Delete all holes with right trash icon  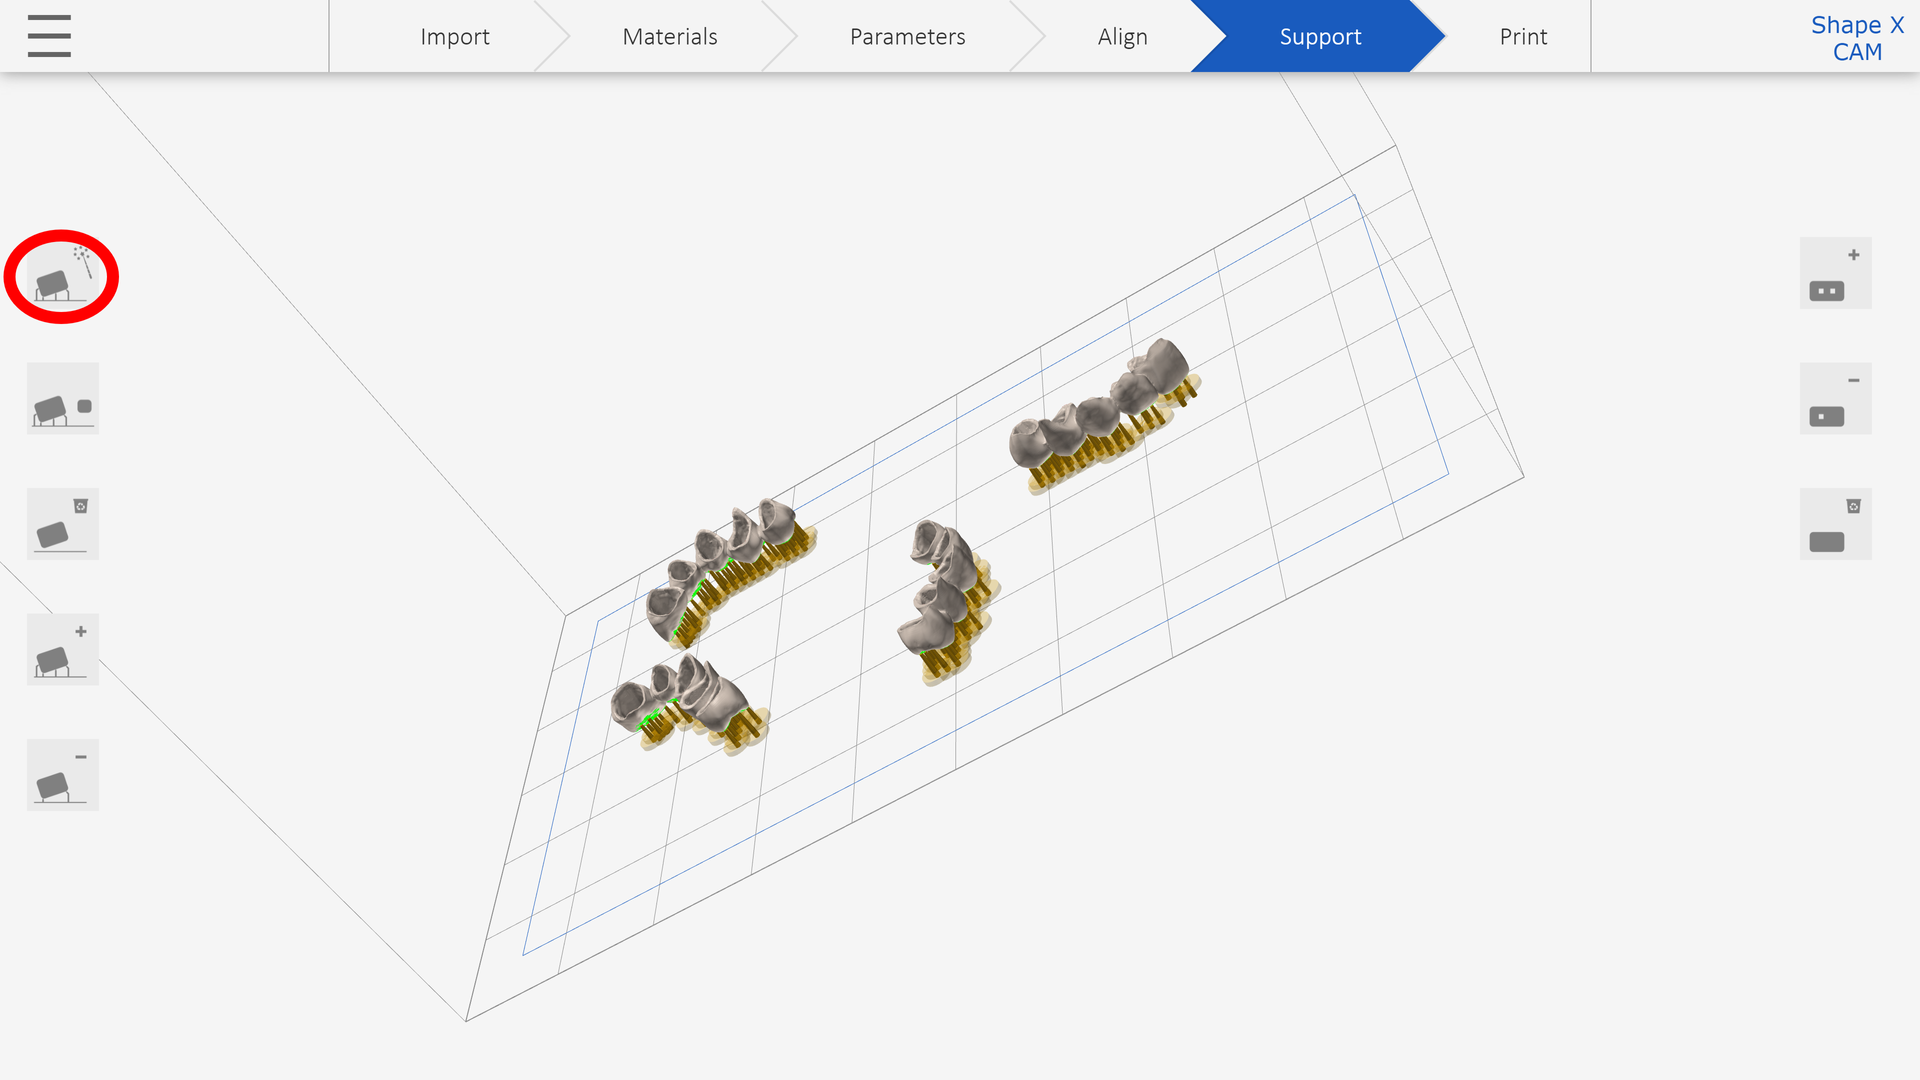click(1835, 524)
